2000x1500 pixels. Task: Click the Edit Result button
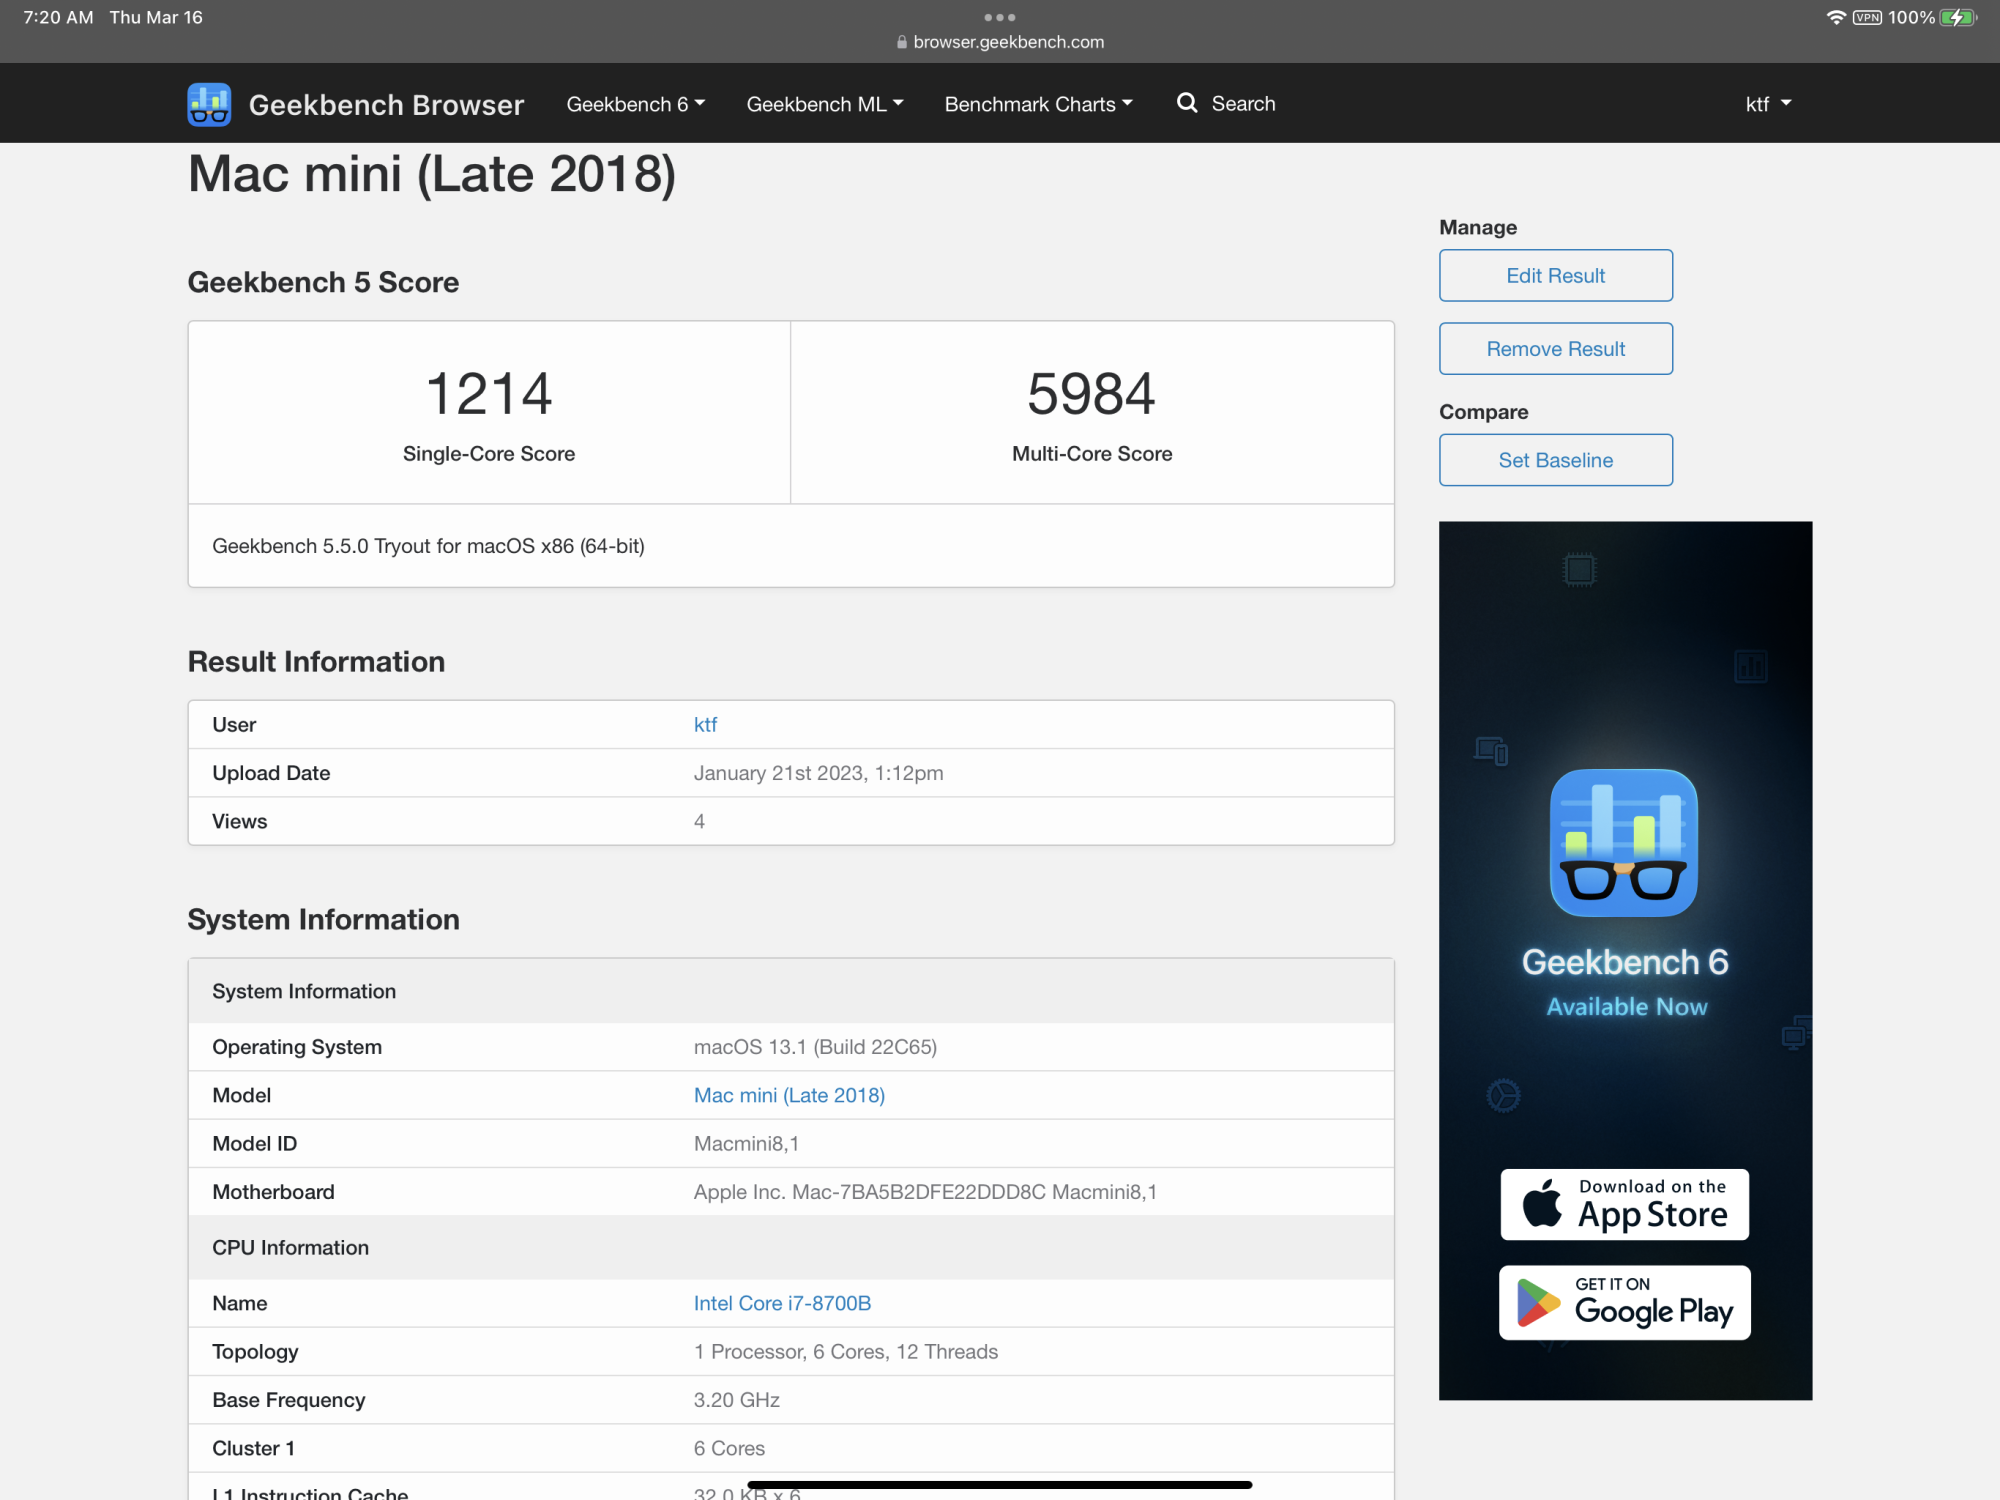[1555, 275]
